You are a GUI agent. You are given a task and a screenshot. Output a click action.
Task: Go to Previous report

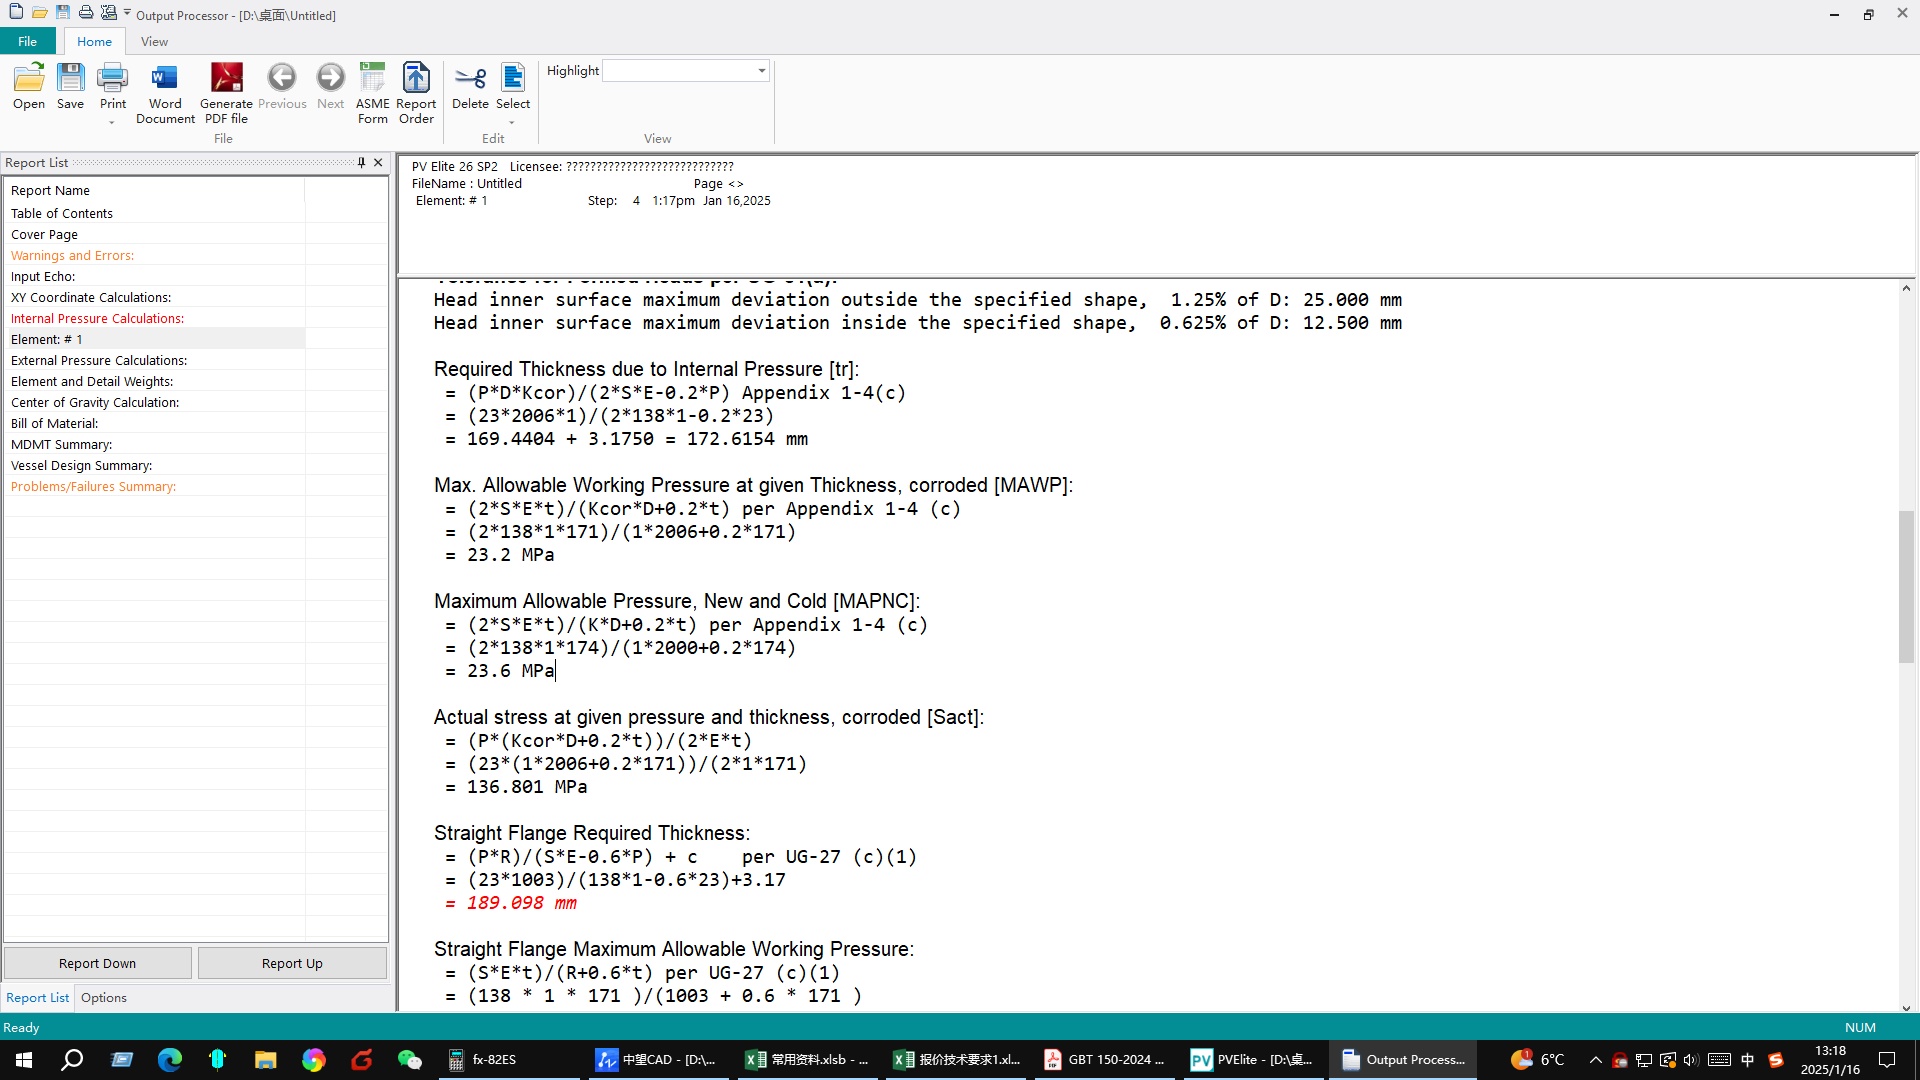click(x=282, y=86)
